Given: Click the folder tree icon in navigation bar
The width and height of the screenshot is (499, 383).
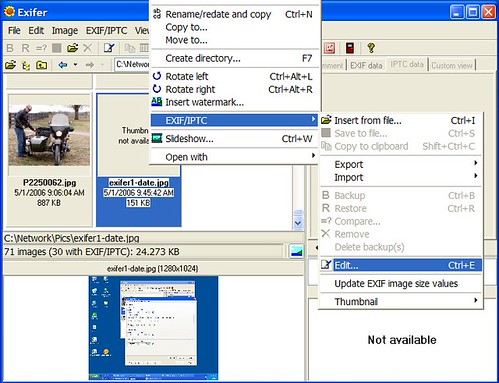Looking at the screenshot, I should click(x=26, y=65).
